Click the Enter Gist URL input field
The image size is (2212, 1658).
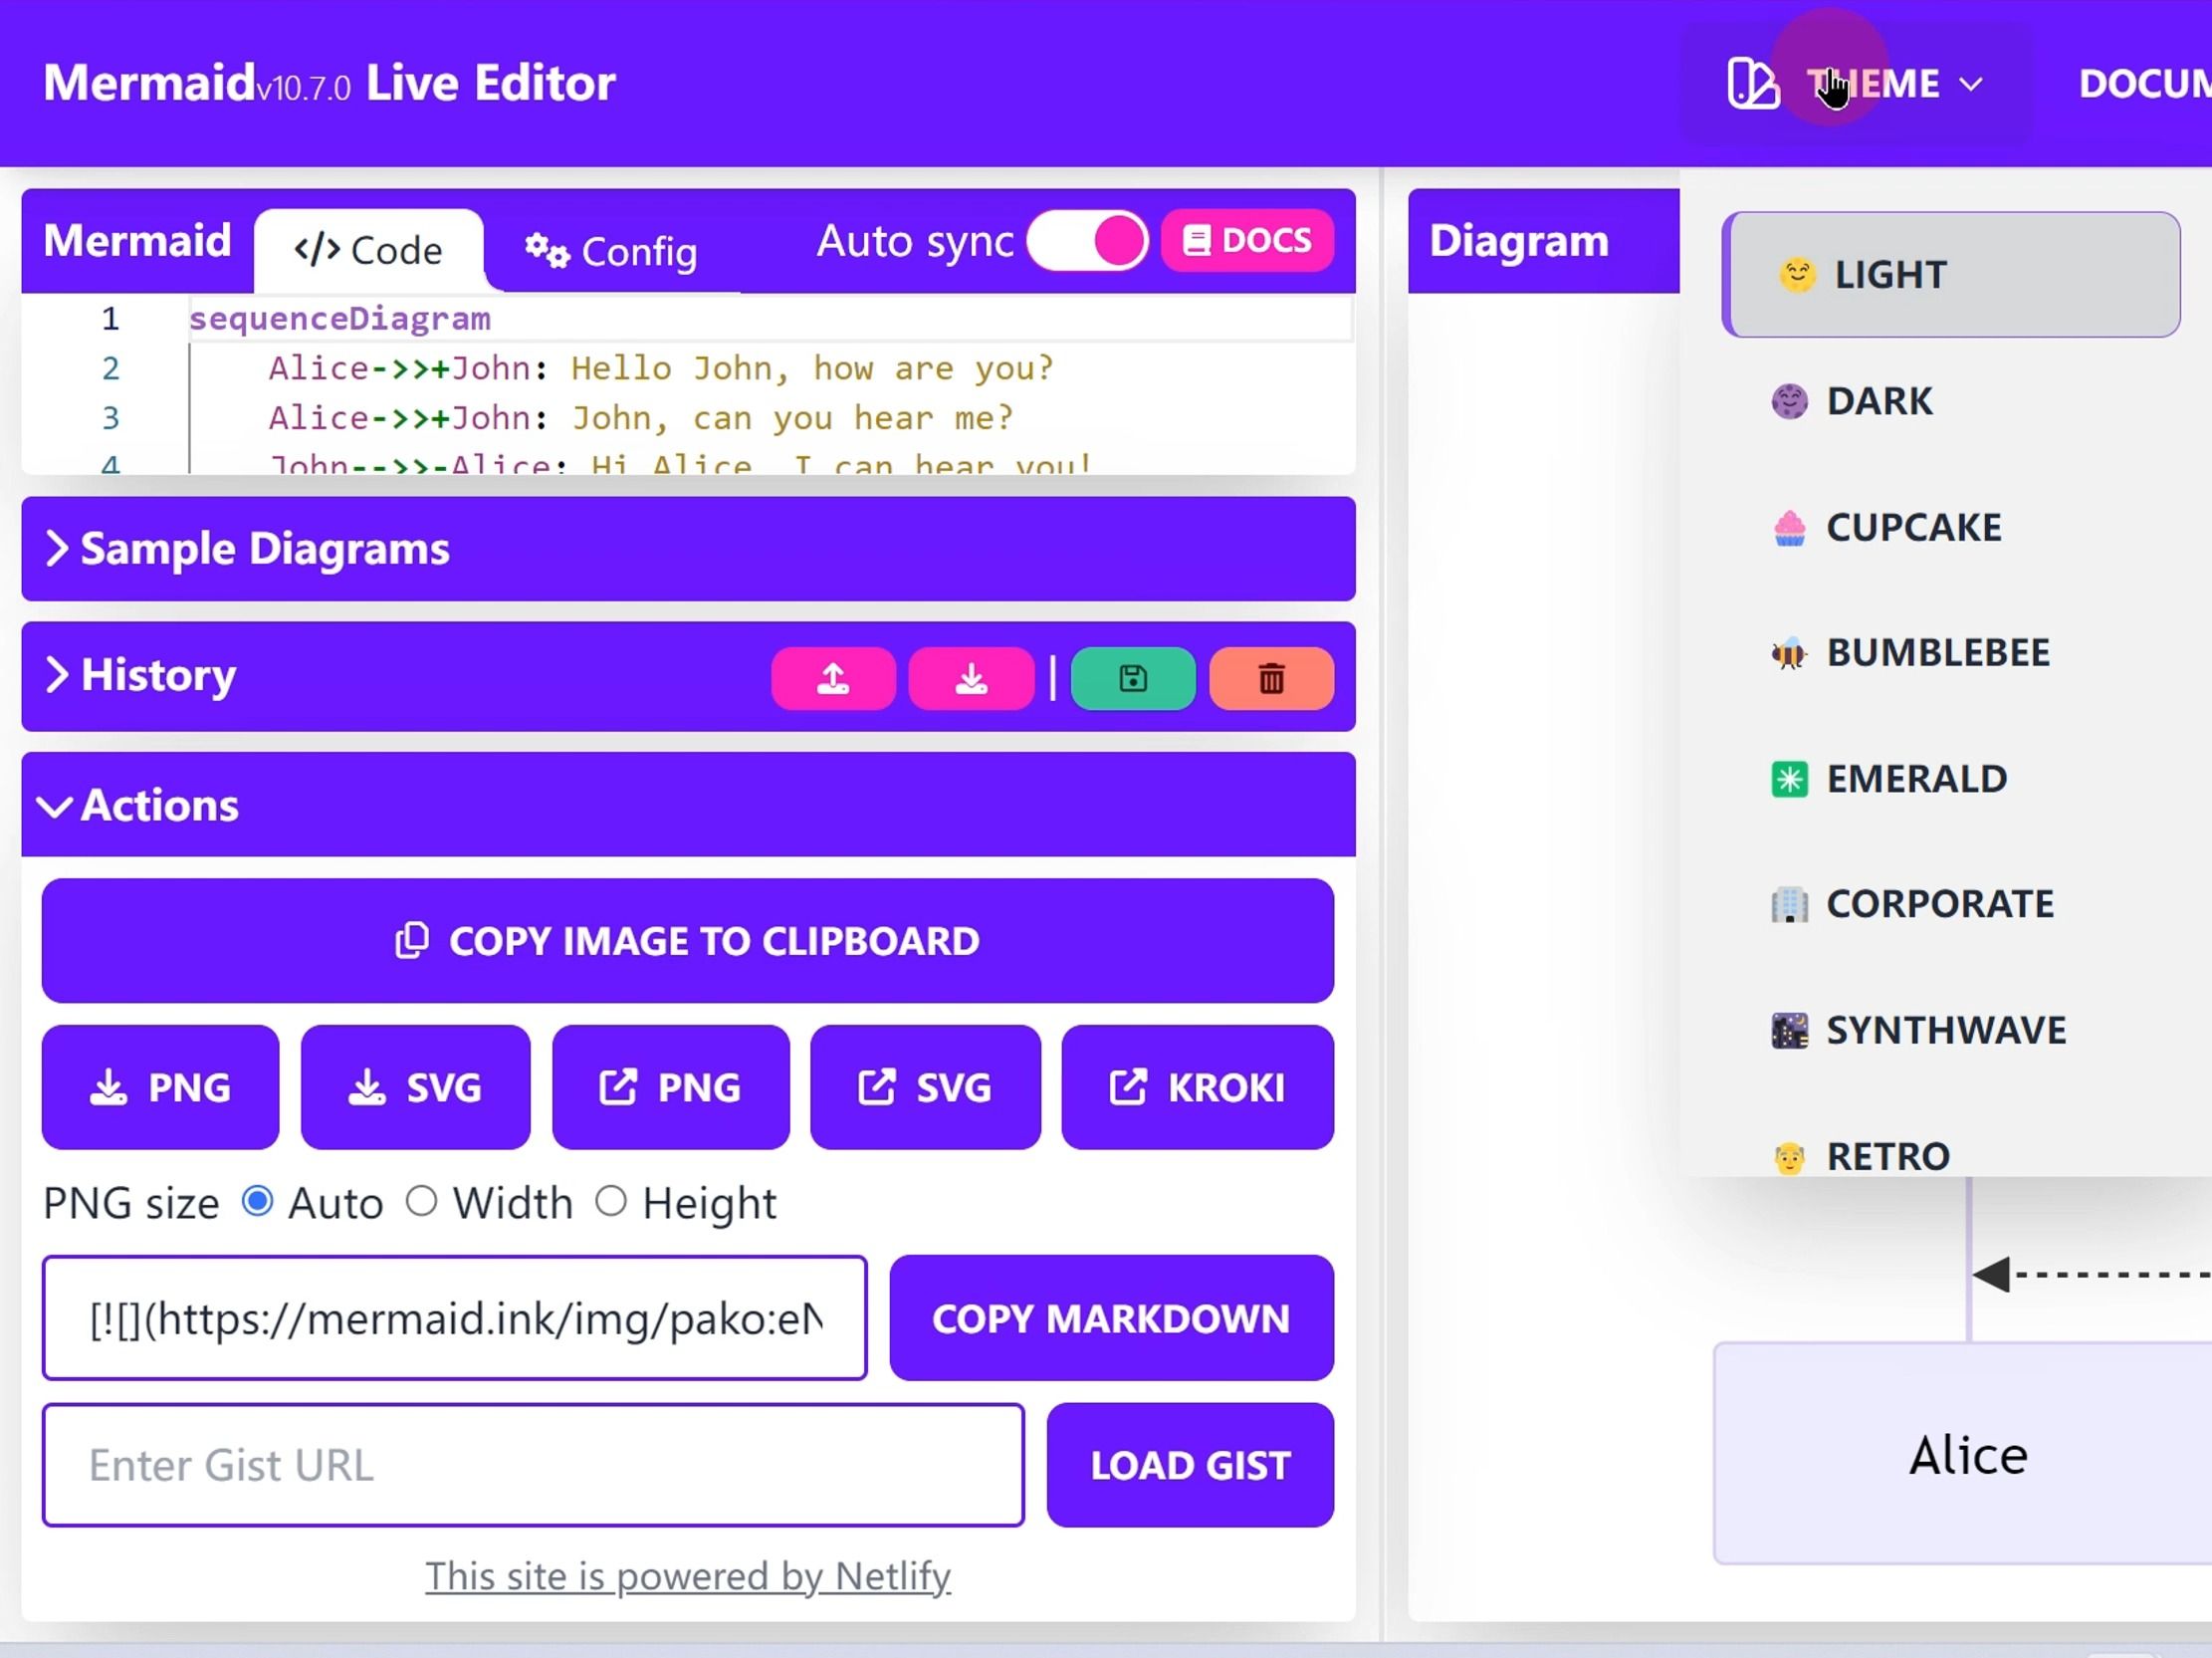pyautogui.click(x=535, y=1463)
